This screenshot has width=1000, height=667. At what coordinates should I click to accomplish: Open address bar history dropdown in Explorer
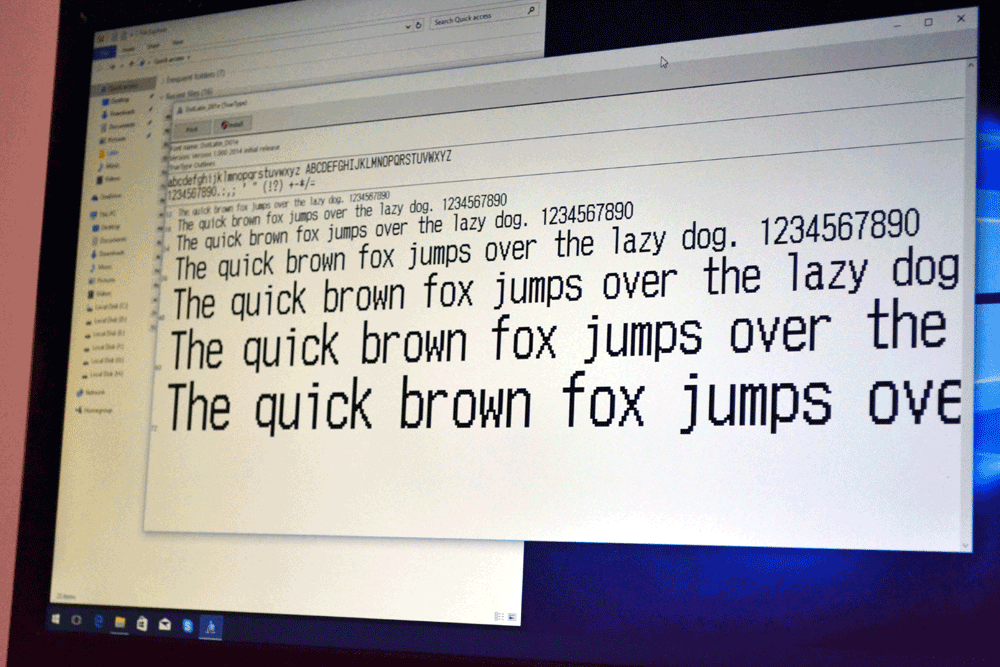[x=408, y=27]
